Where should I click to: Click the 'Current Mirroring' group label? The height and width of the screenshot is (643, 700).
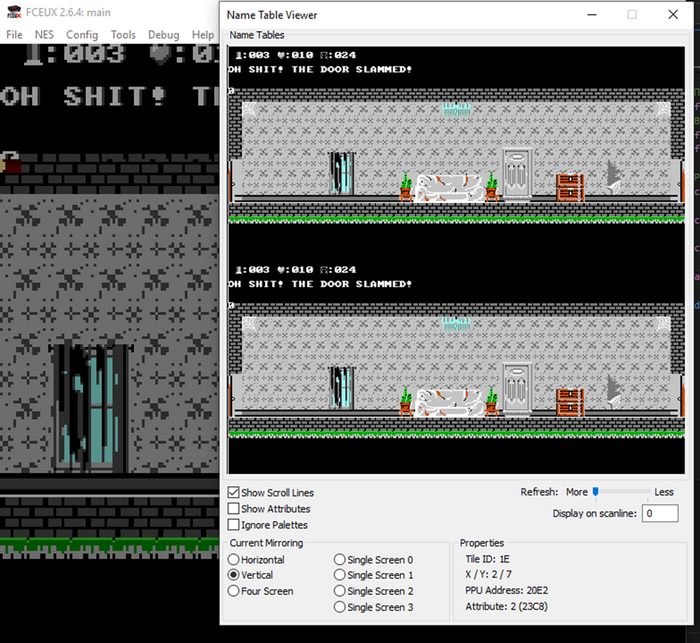(267, 543)
